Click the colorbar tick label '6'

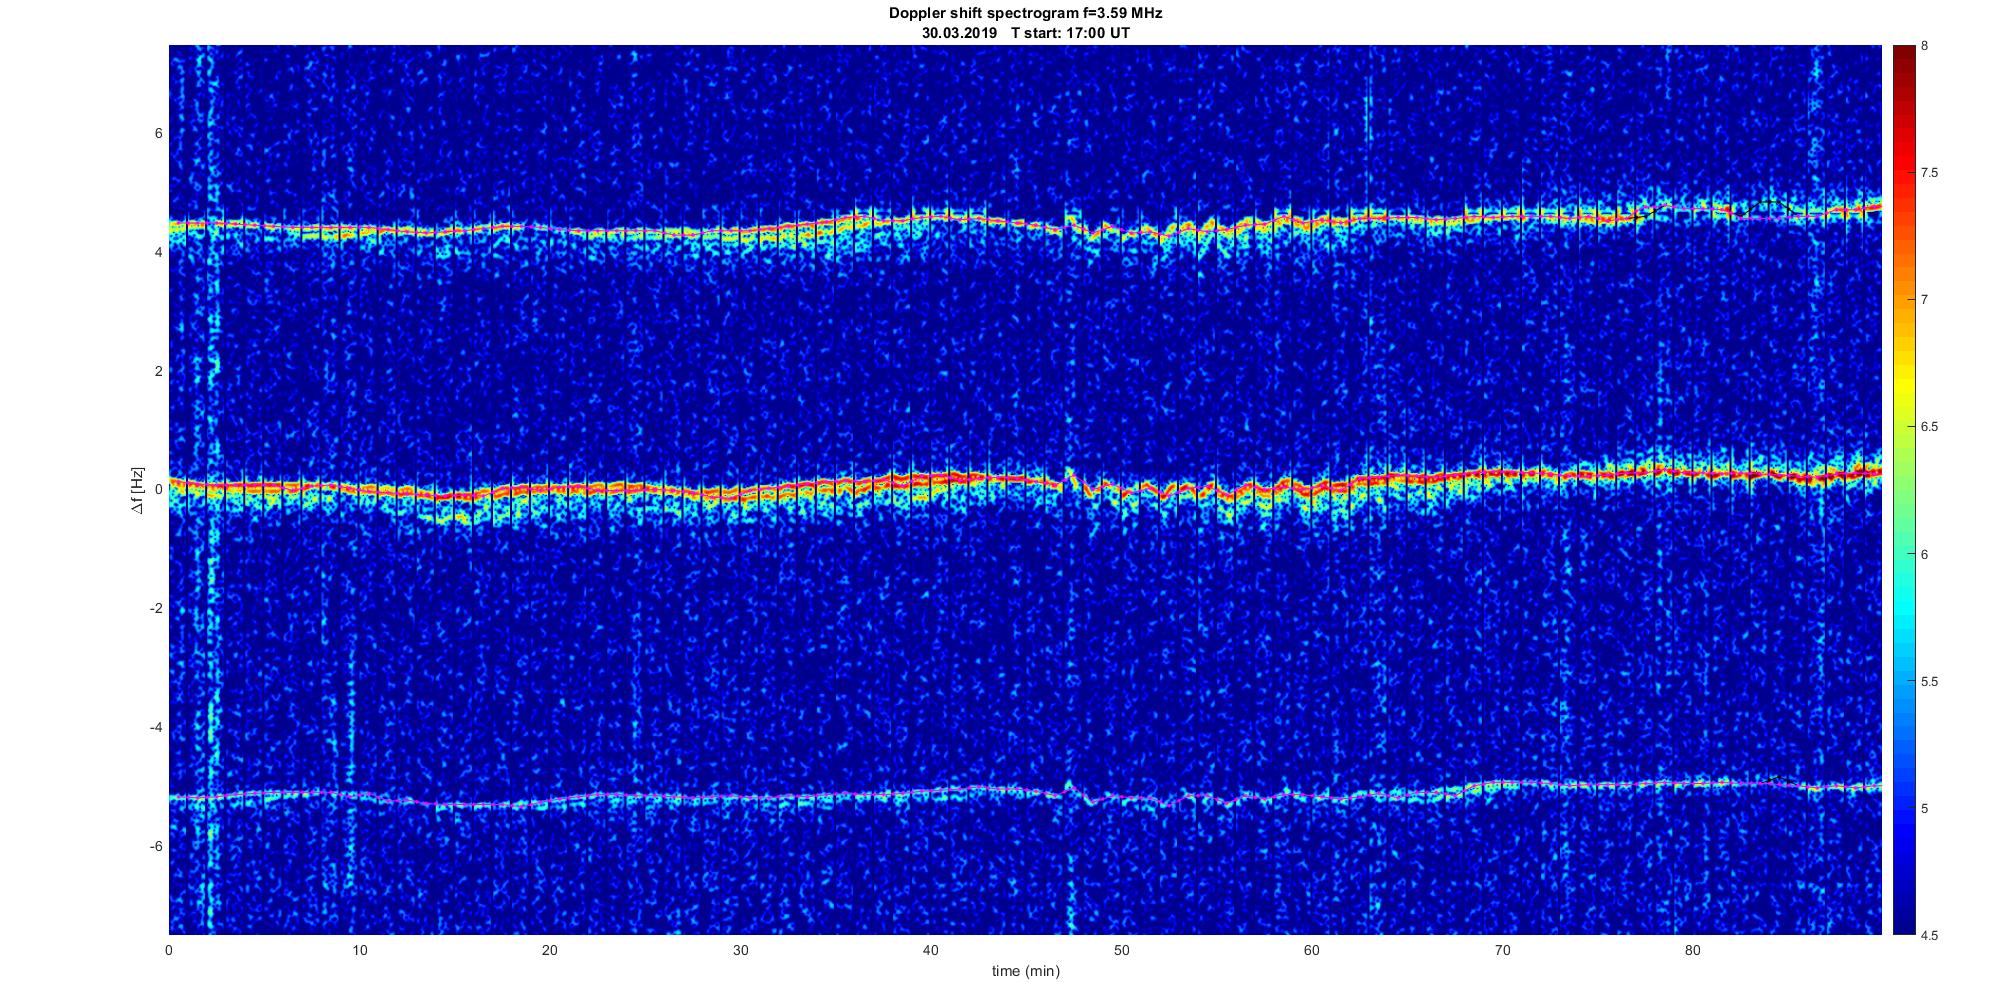click(x=1925, y=555)
